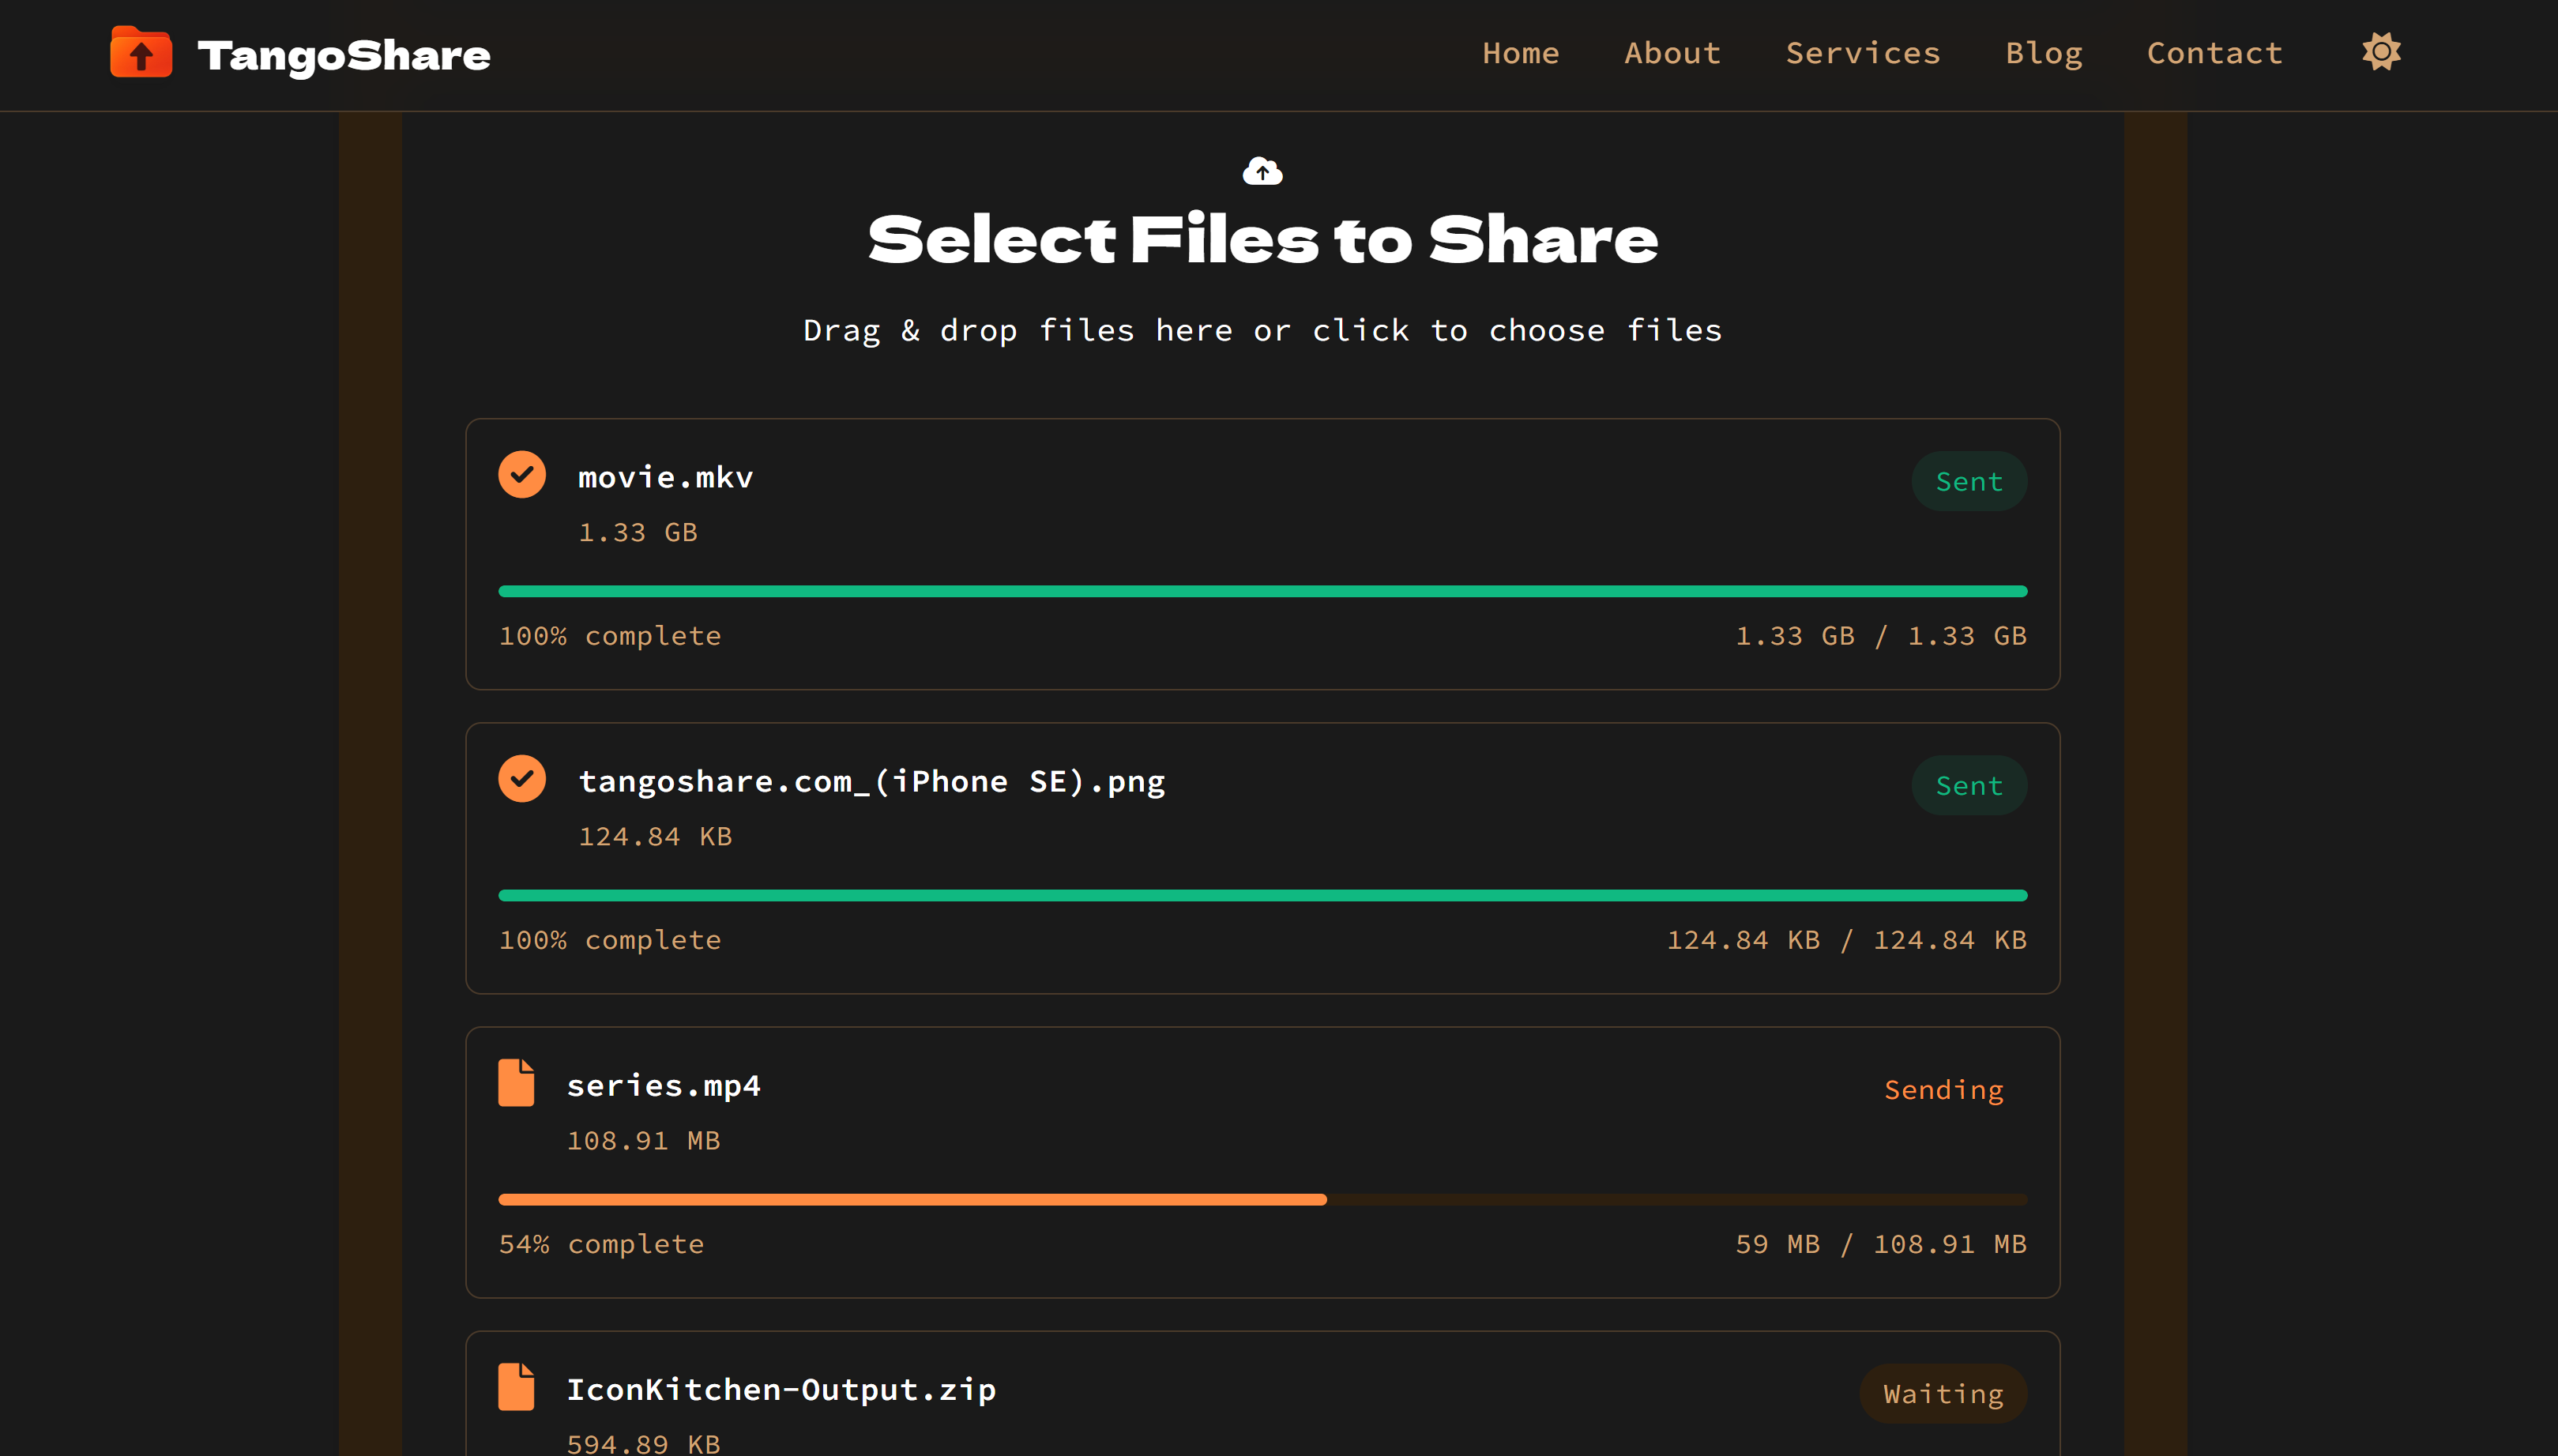Toggle the checkmark beside tangoshare.com_(iPhone SE).png
Screen dimensions: 2558x1456
point(521,778)
